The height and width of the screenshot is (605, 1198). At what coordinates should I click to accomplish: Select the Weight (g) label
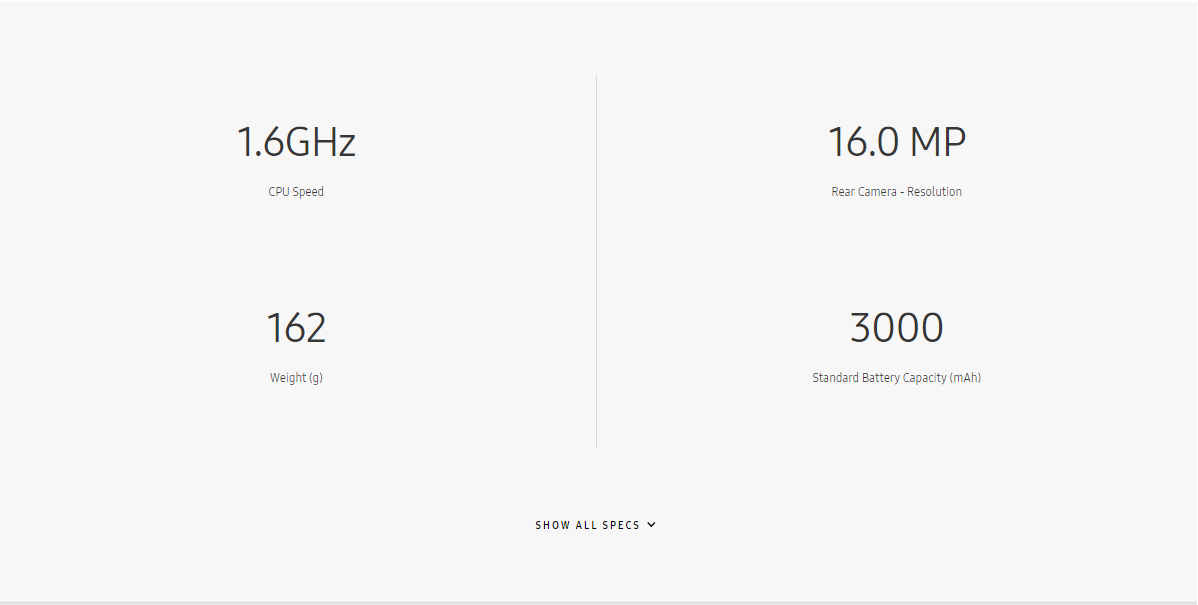[x=296, y=378]
